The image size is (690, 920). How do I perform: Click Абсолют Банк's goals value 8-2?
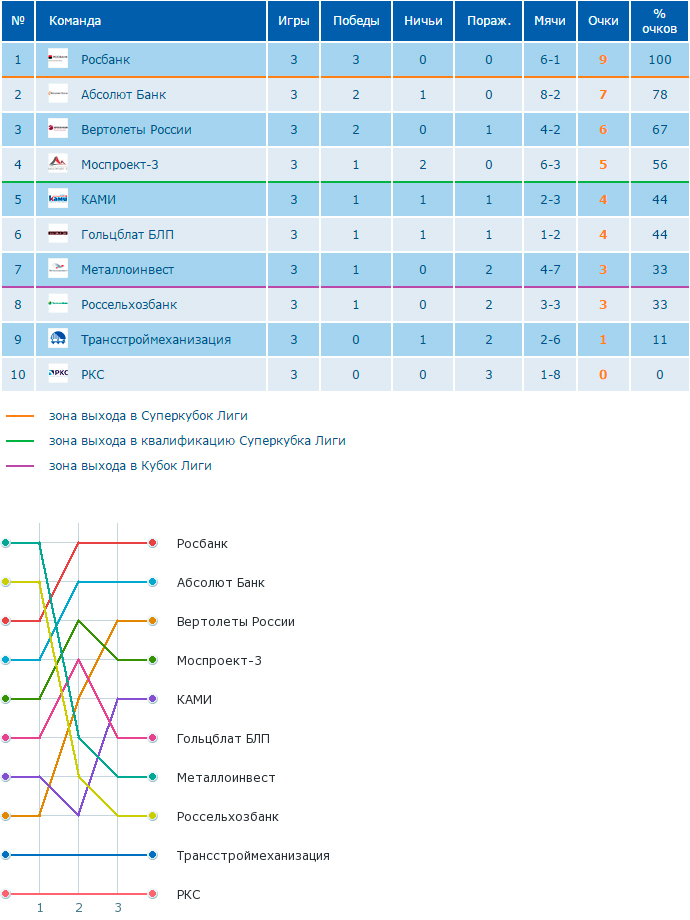pyautogui.click(x=550, y=94)
